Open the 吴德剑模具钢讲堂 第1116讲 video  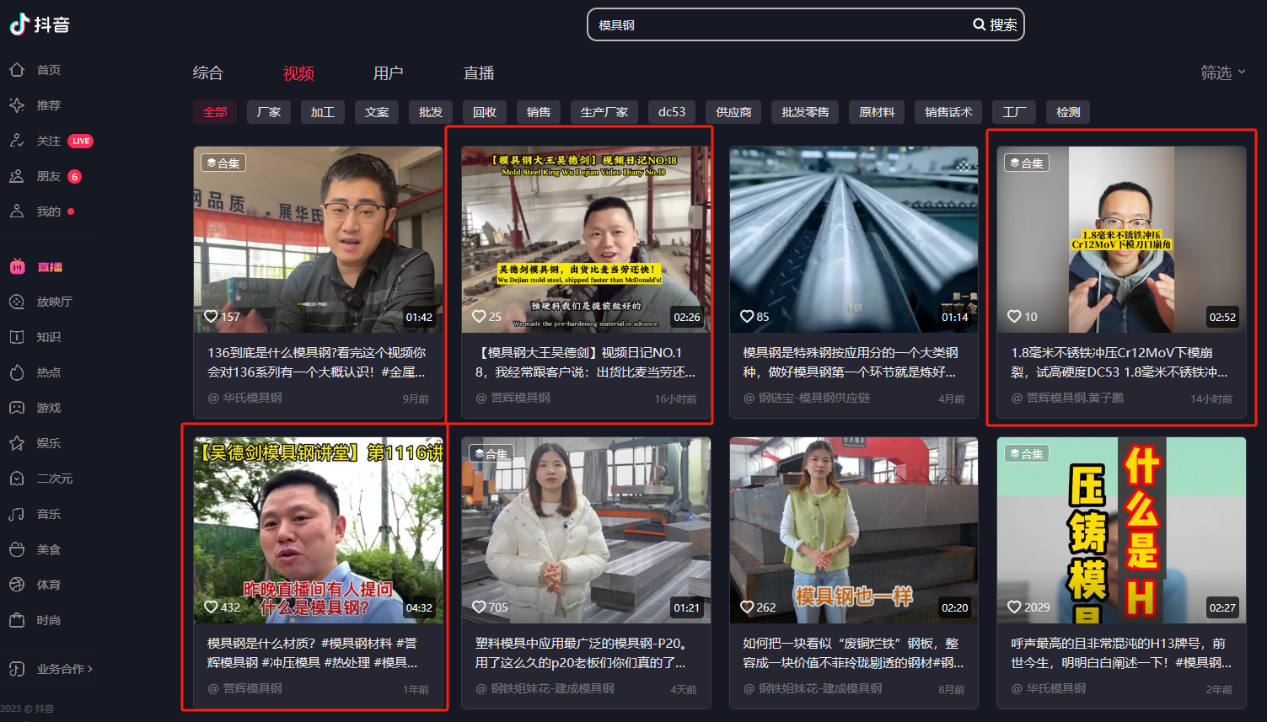318,530
